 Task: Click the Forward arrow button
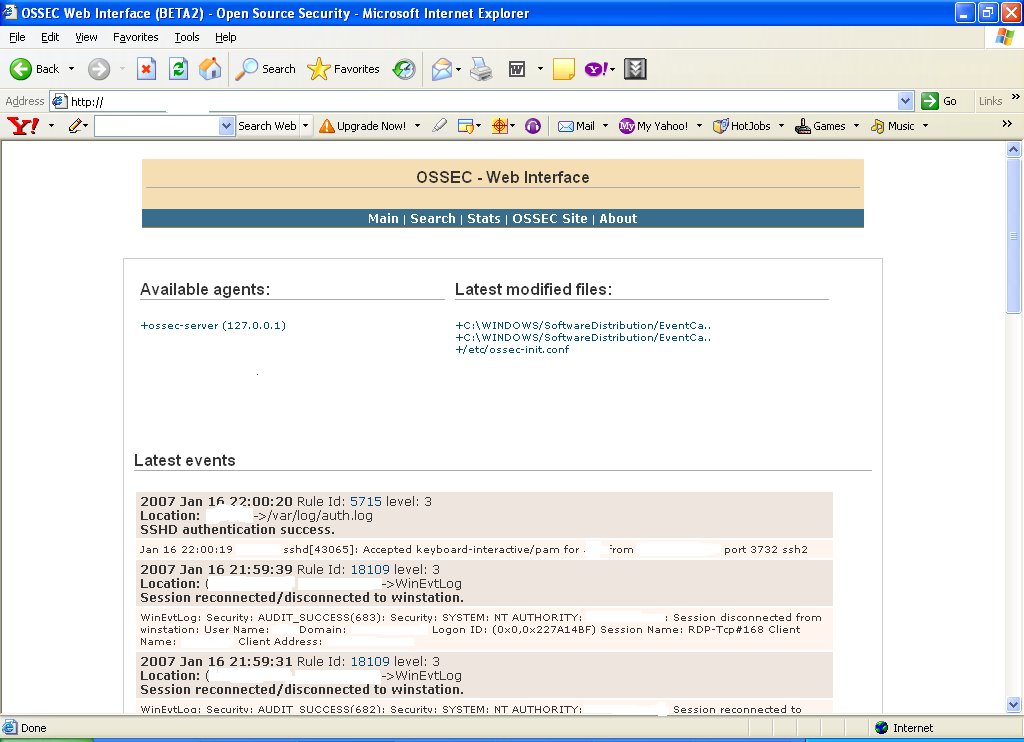pyautogui.click(x=99, y=69)
